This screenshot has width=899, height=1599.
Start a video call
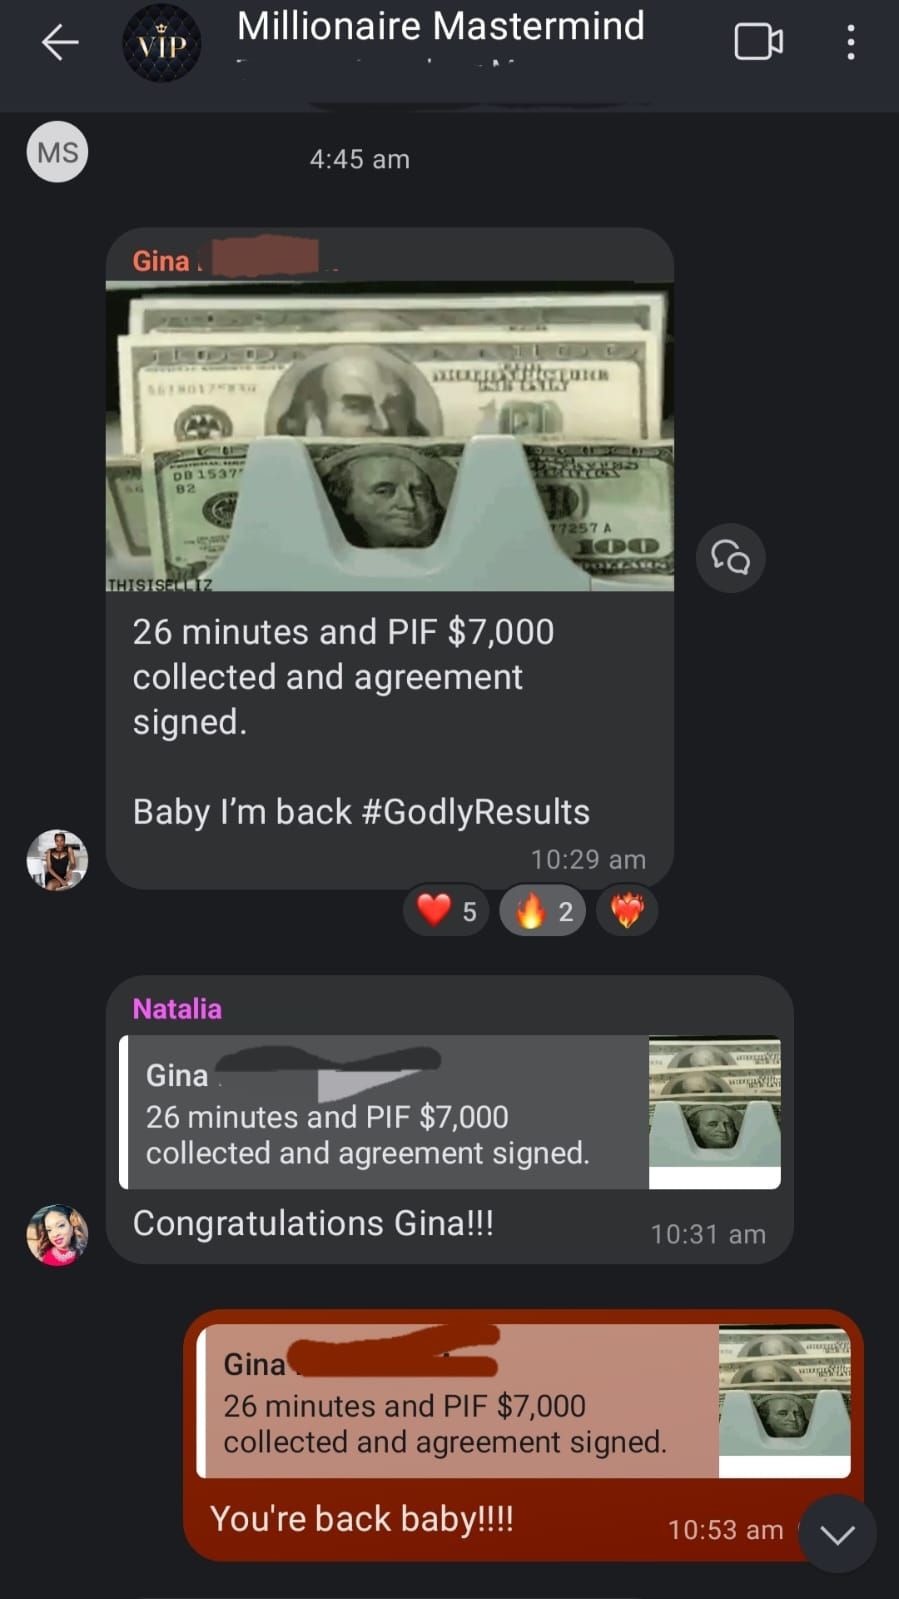(758, 42)
